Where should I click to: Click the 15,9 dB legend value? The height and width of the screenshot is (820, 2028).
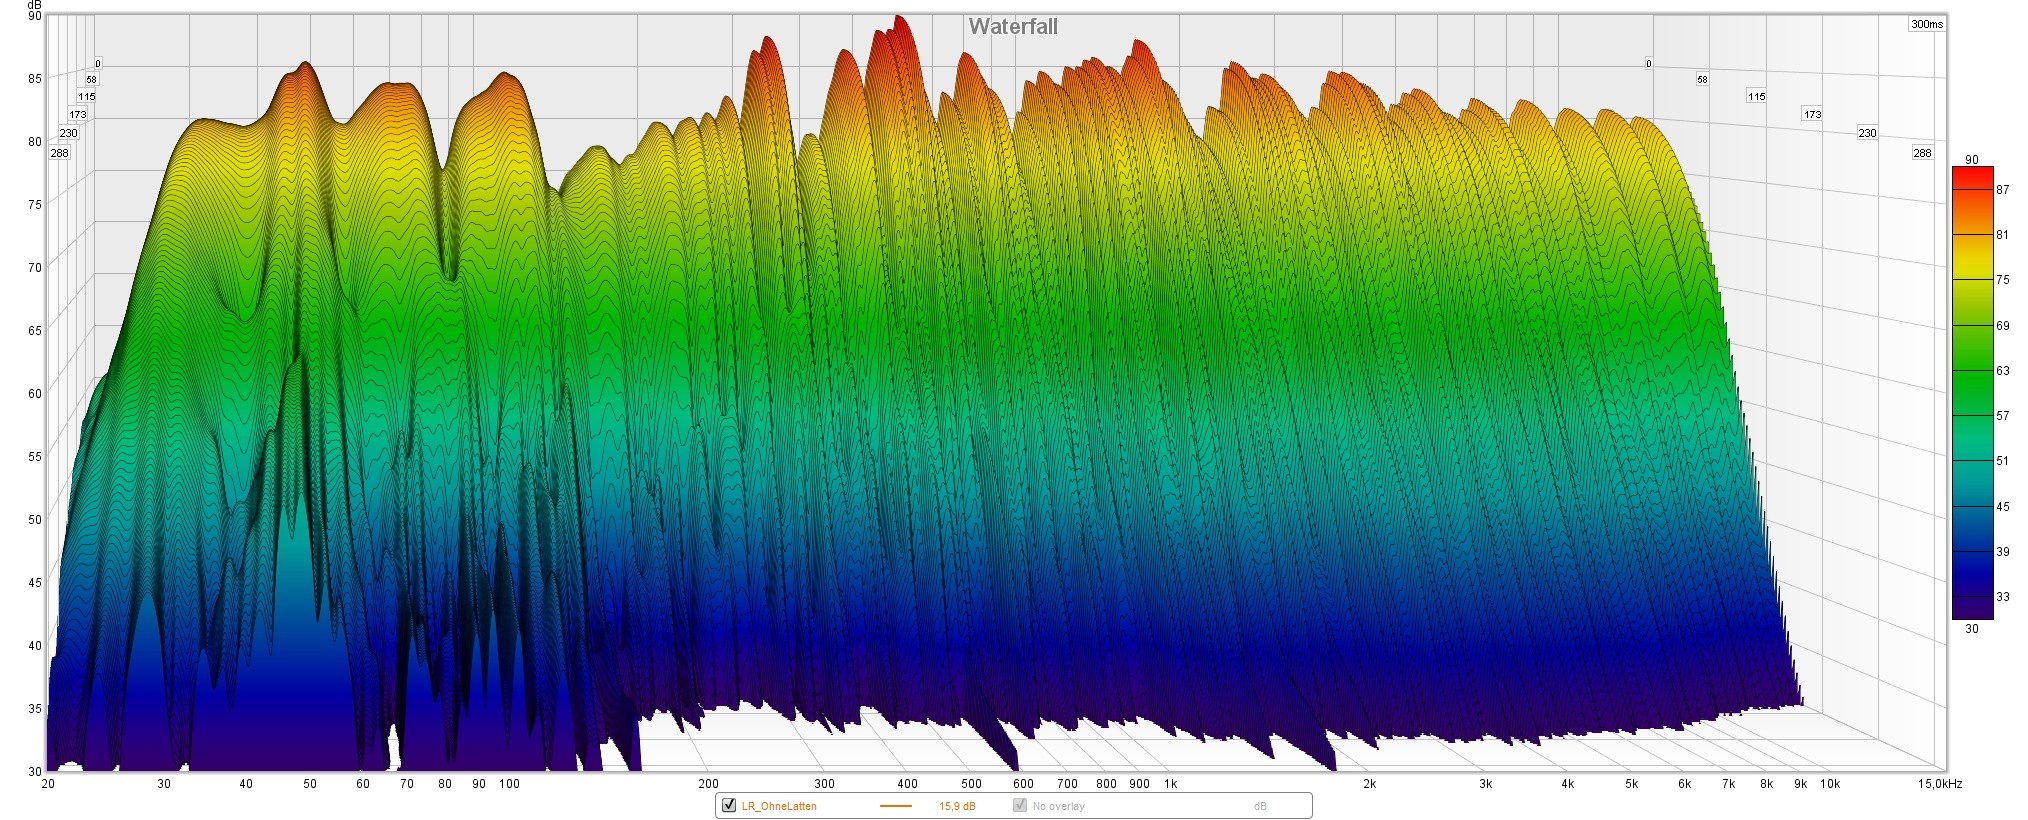click(957, 806)
